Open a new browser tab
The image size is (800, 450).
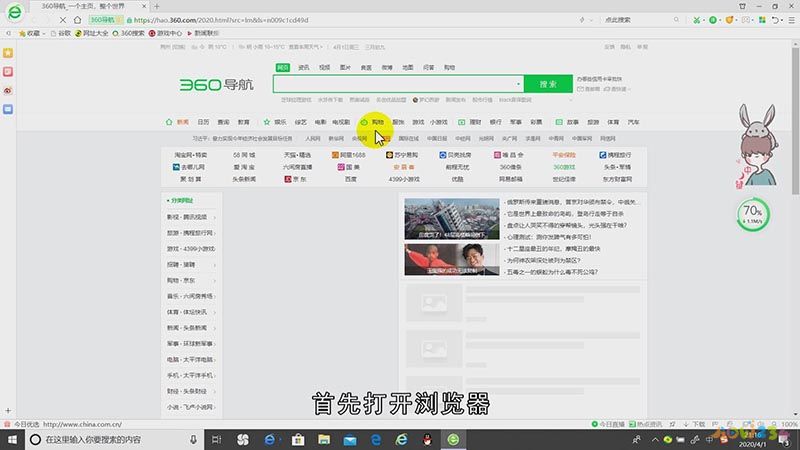click(x=157, y=6)
